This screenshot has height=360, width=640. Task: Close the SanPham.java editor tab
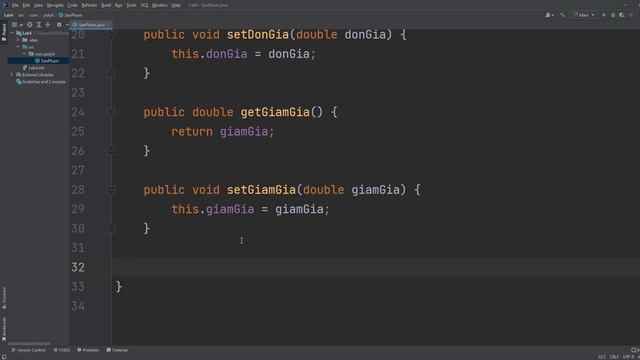pos(109,25)
